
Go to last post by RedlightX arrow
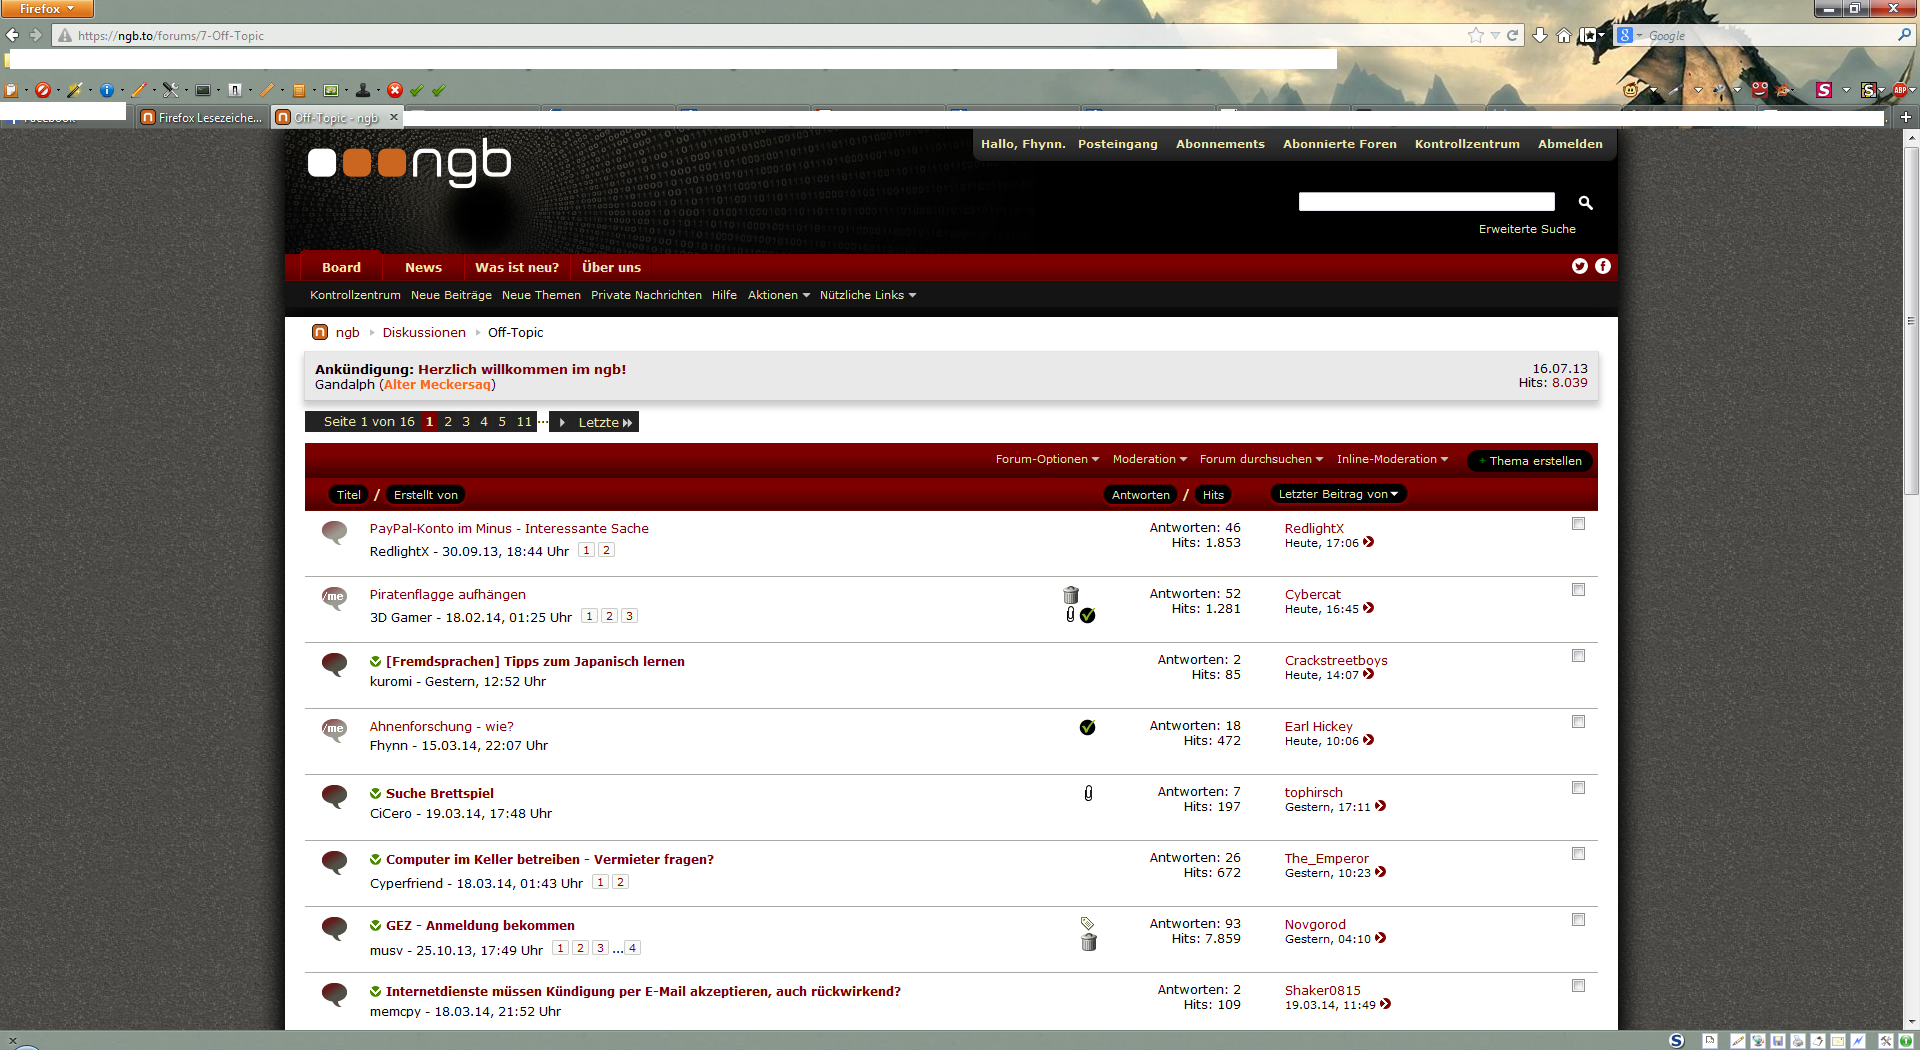tap(1369, 543)
